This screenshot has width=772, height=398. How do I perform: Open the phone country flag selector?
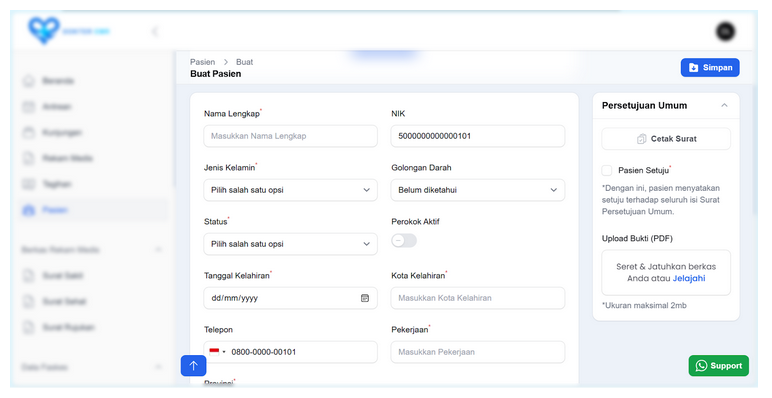[217, 352]
